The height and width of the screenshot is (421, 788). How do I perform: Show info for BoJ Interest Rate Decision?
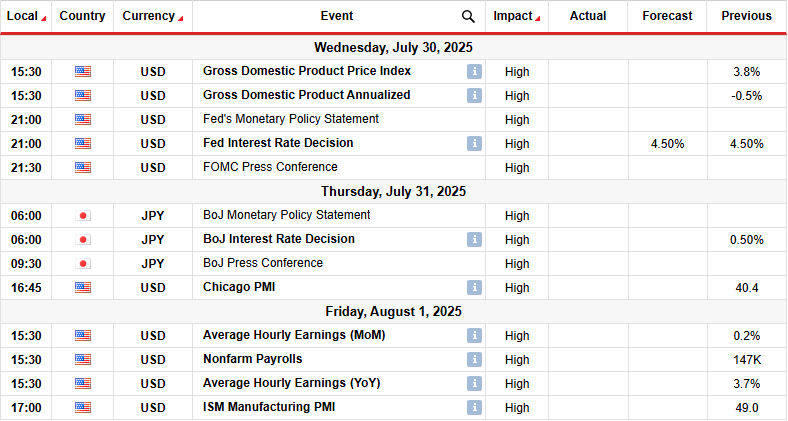coord(474,240)
